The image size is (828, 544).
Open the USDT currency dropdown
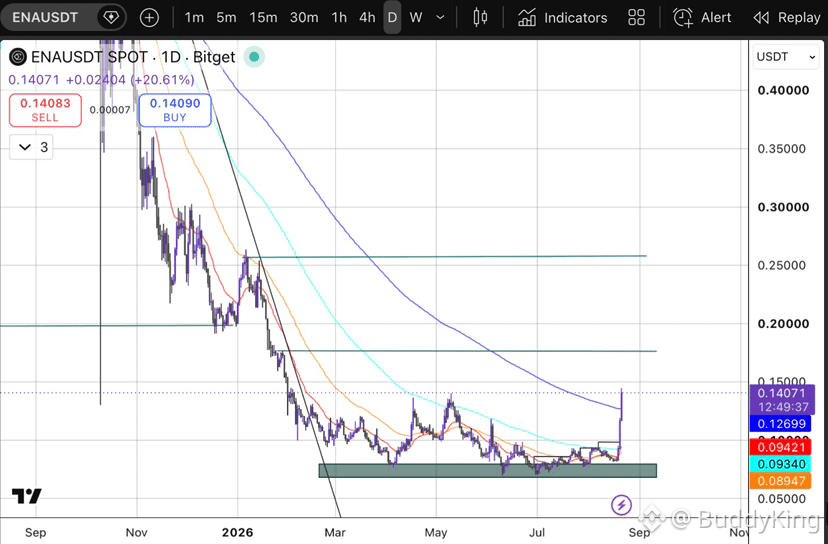point(786,57)
